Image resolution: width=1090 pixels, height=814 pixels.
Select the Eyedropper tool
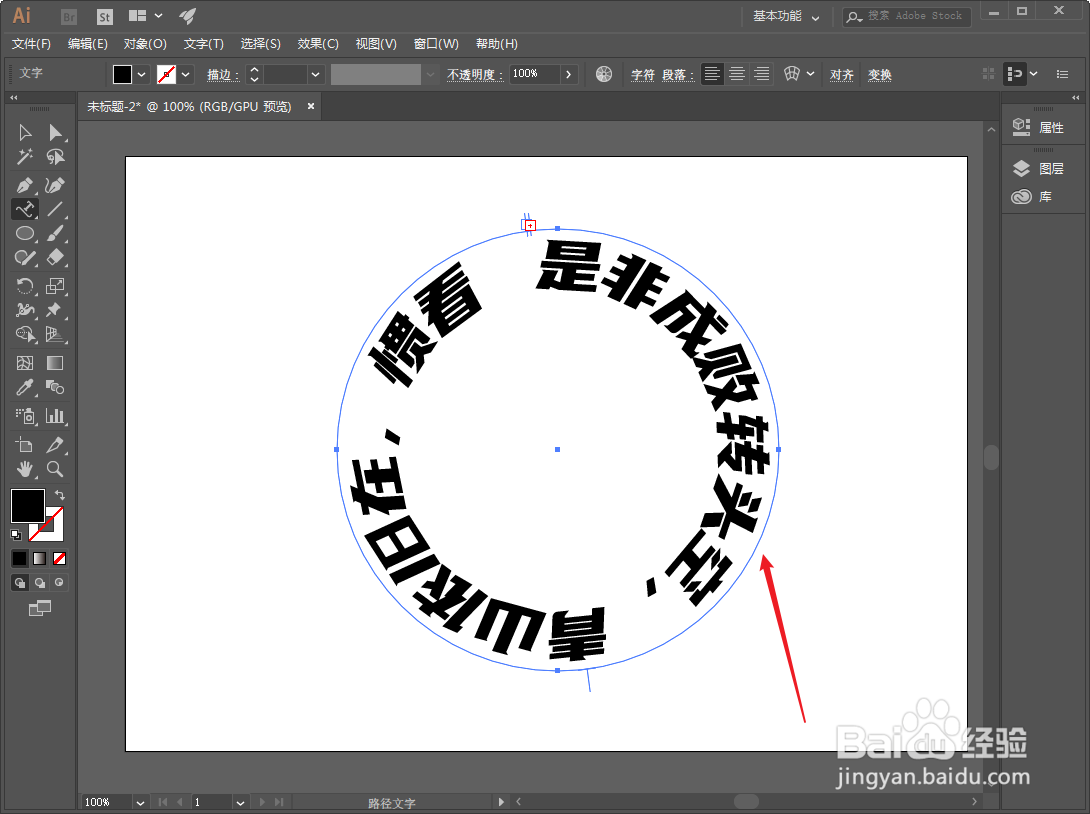(x=25, y=387)
